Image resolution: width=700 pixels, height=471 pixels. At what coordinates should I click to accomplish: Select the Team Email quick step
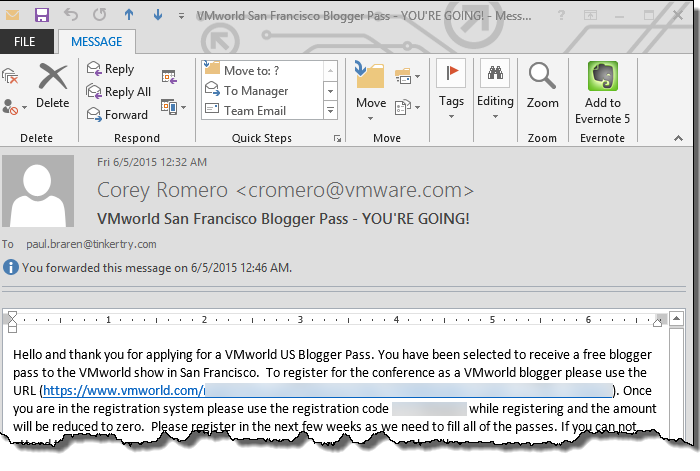coord(262,110)
